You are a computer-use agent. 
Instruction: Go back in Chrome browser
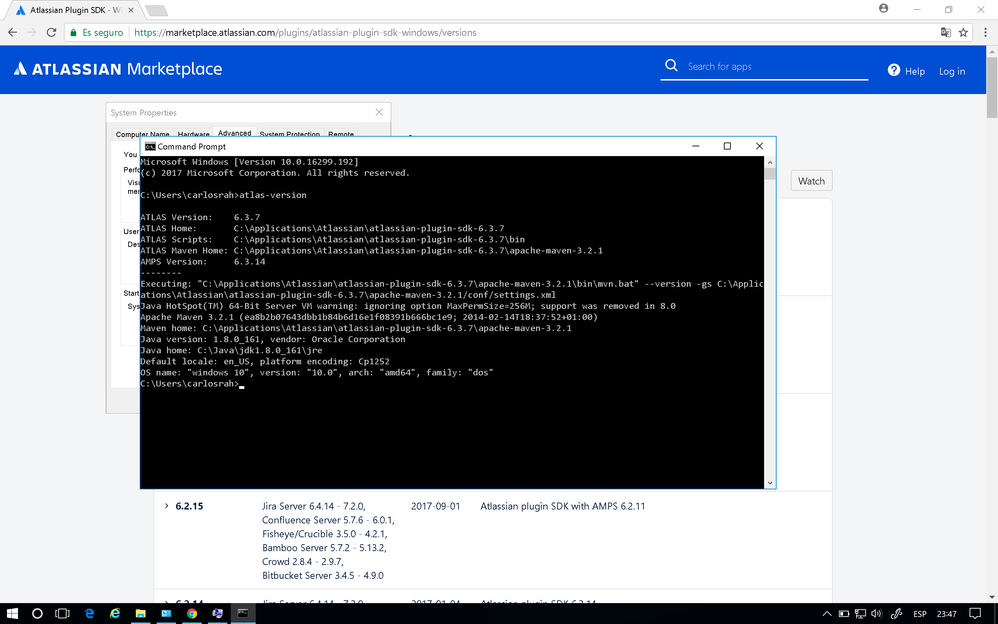(12, 32)
